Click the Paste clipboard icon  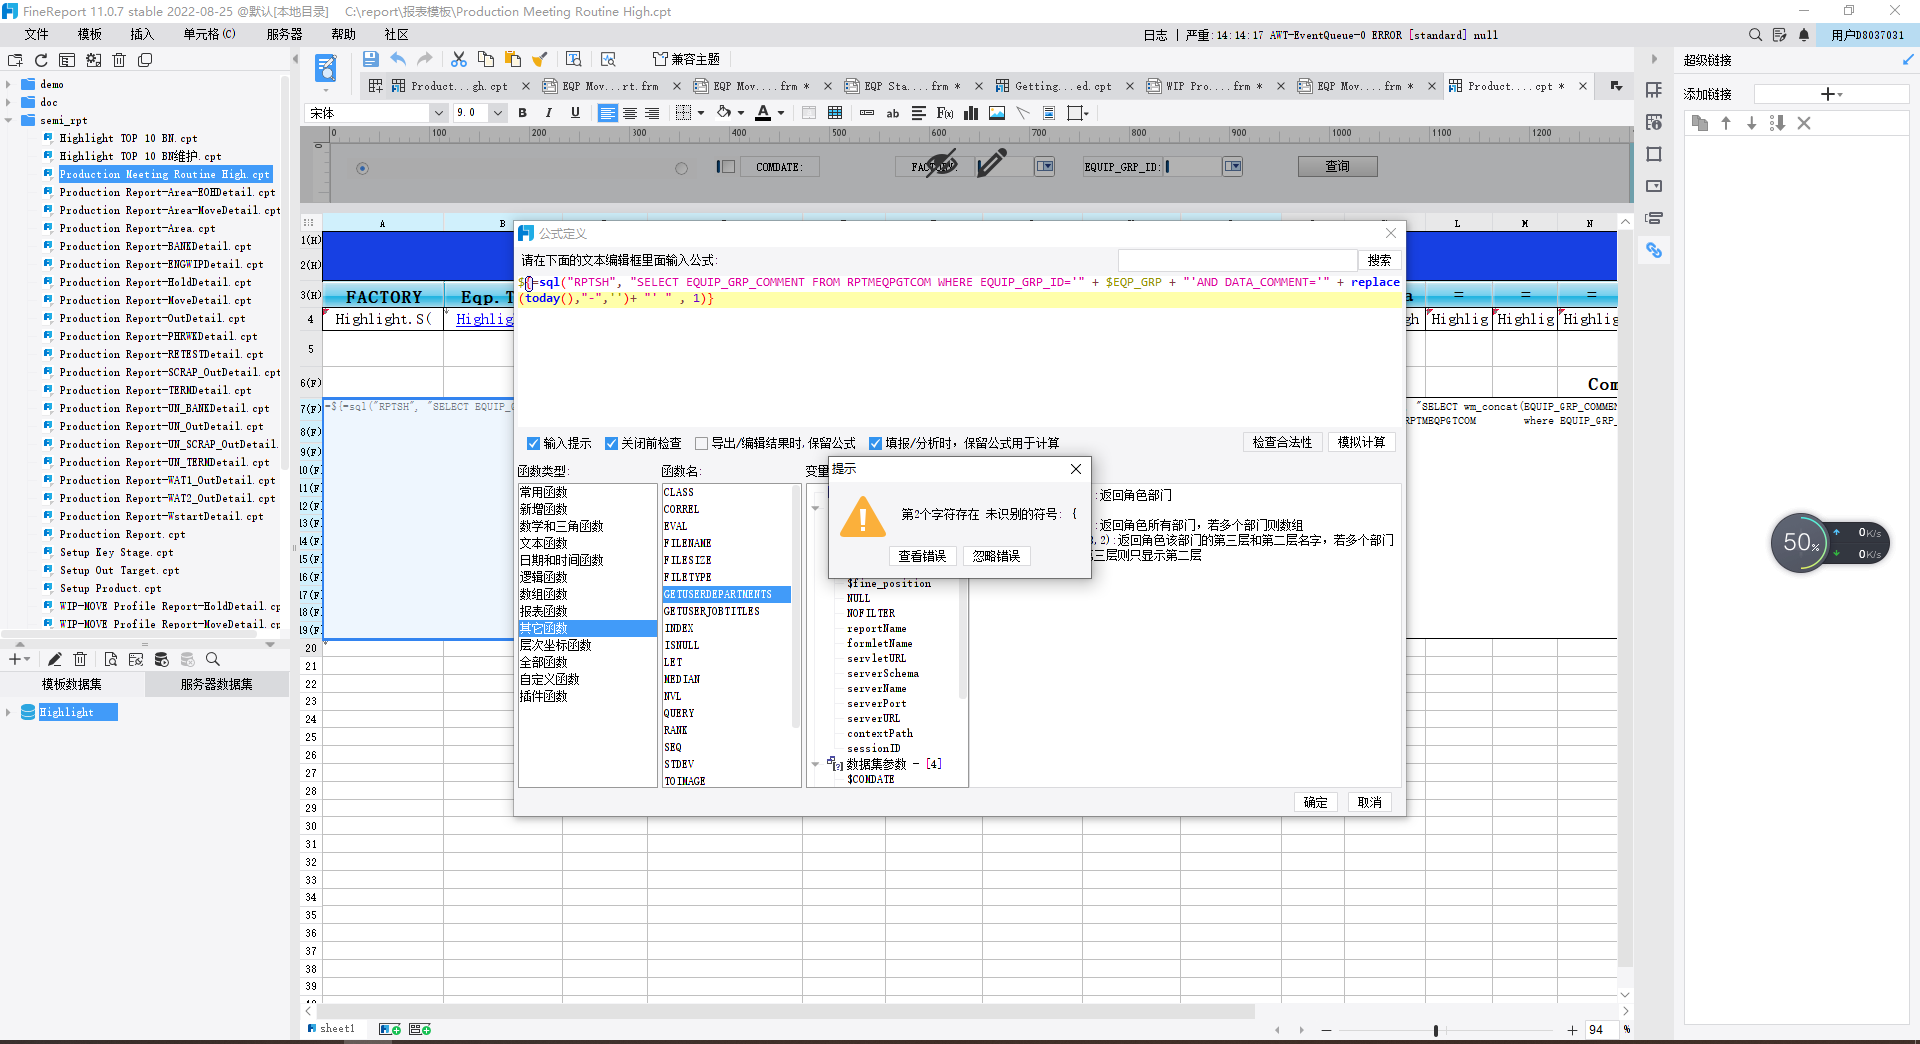[x=513, y=59]
